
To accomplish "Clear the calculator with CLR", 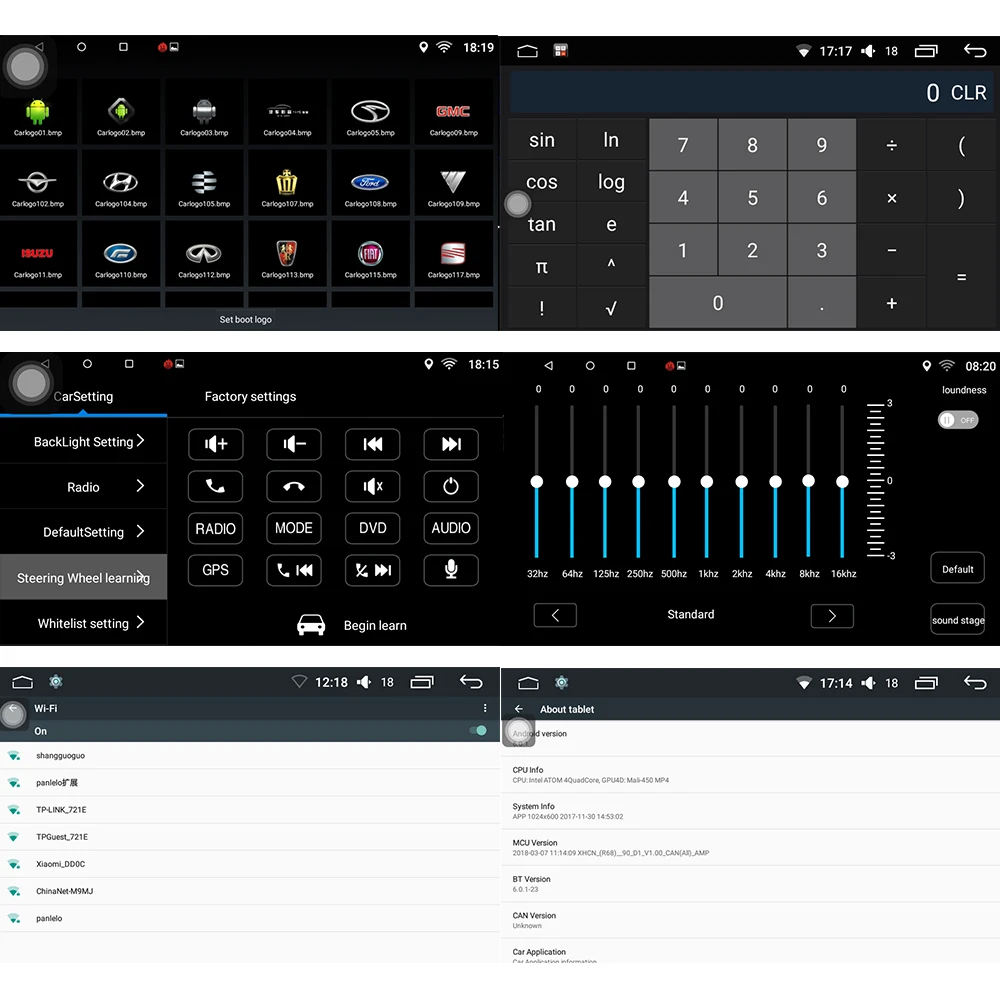I will (x=968, y=93).
